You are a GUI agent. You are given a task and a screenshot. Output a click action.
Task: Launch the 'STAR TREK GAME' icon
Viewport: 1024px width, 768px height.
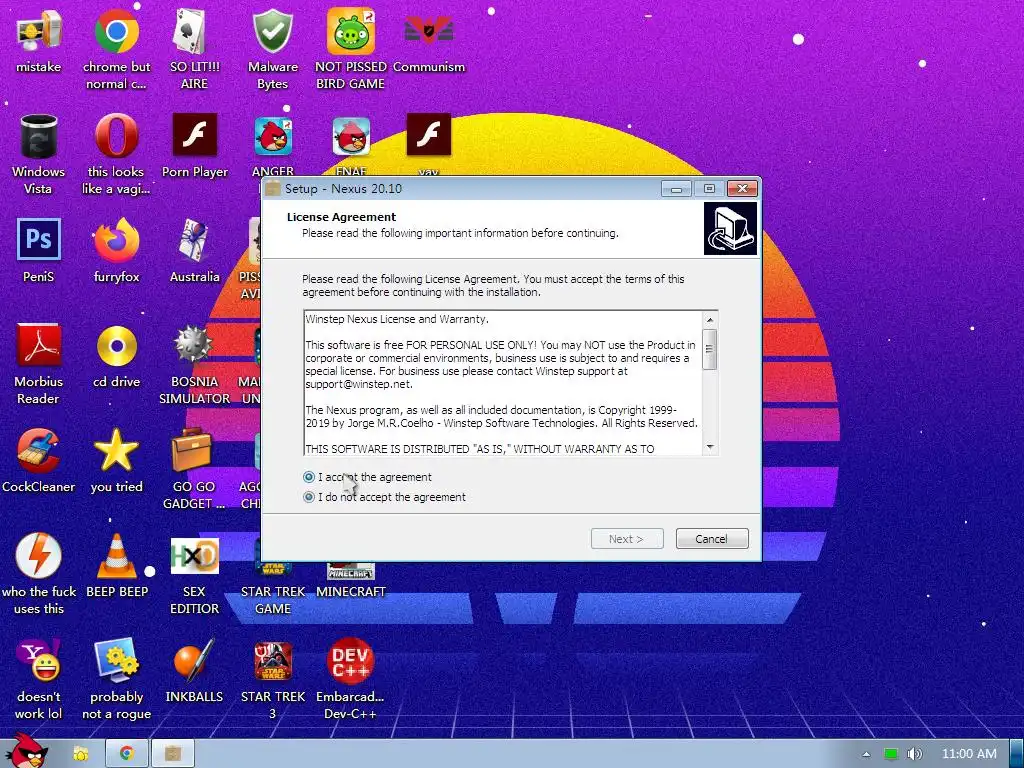pos(273,588)
